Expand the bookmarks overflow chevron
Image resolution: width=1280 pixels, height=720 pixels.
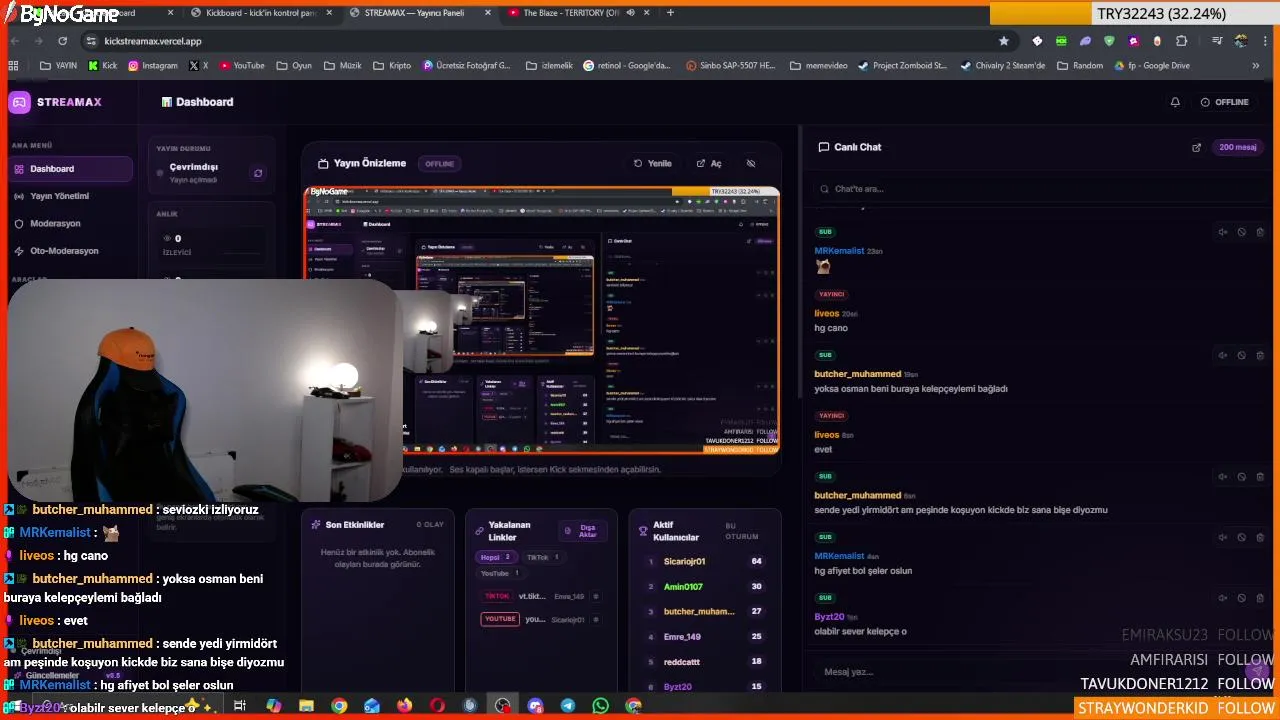(1255, 66)
